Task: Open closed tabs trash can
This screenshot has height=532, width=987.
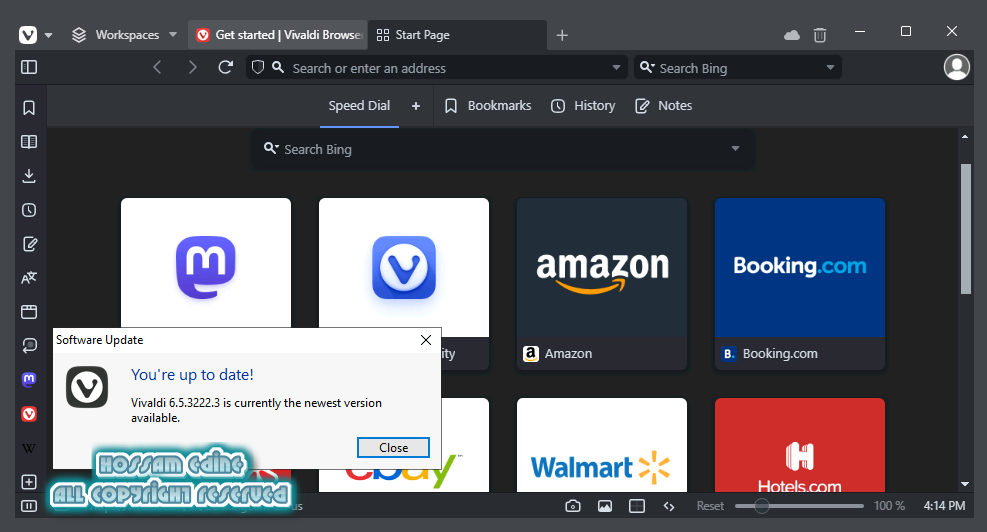Action: click(820, 35)
